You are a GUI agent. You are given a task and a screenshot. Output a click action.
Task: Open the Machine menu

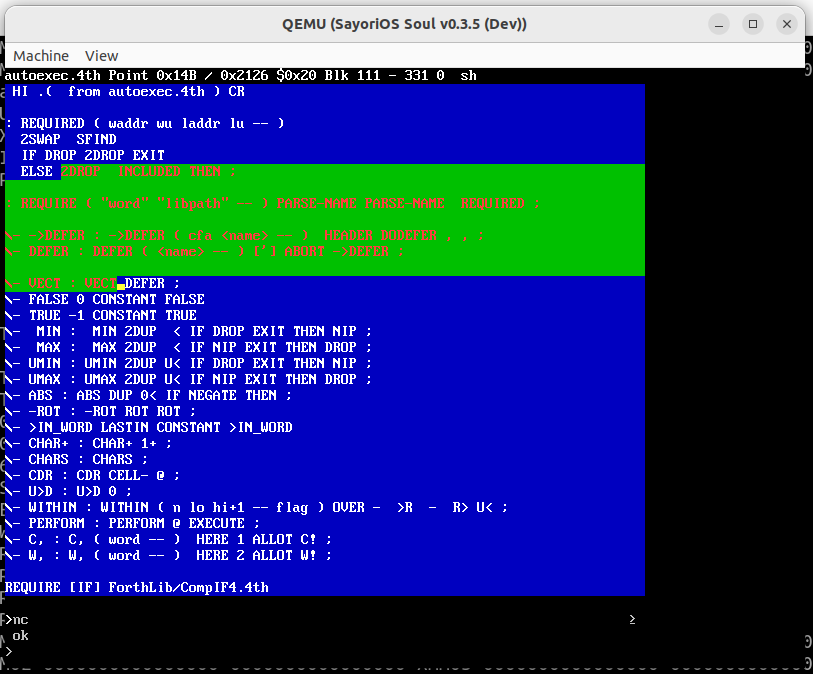tap(41, 56)
